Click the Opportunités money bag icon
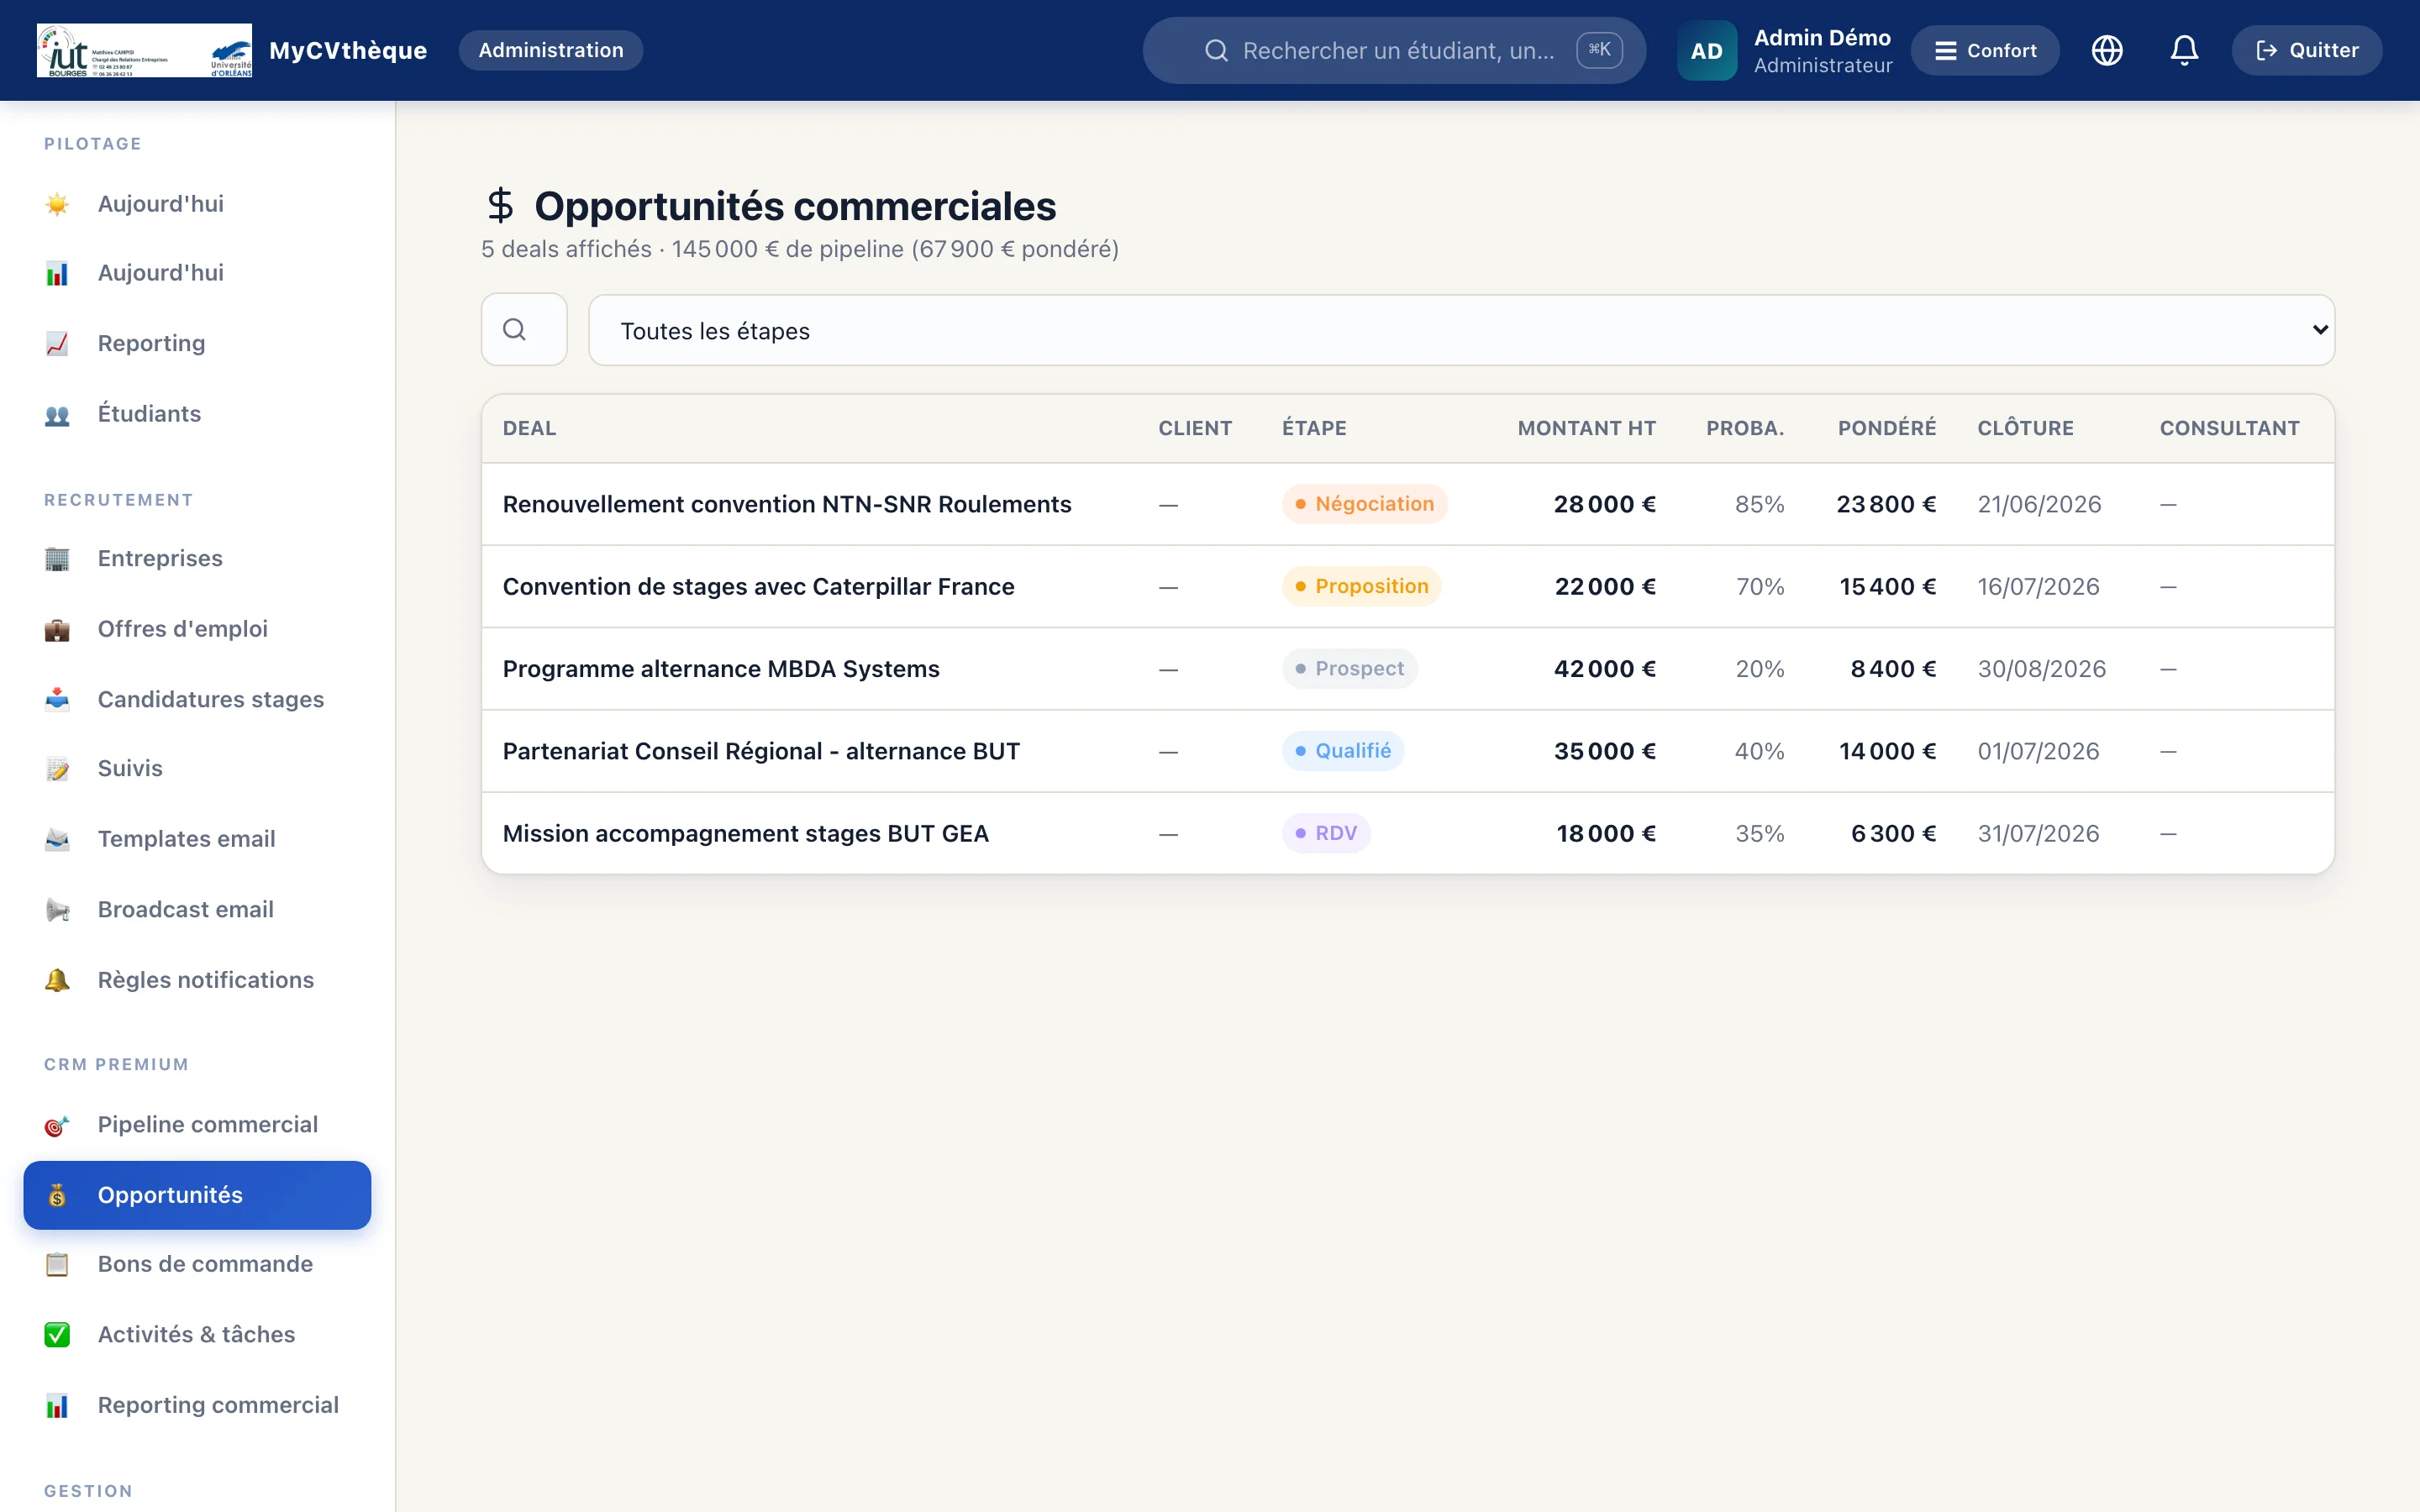 pos(57,1195)
